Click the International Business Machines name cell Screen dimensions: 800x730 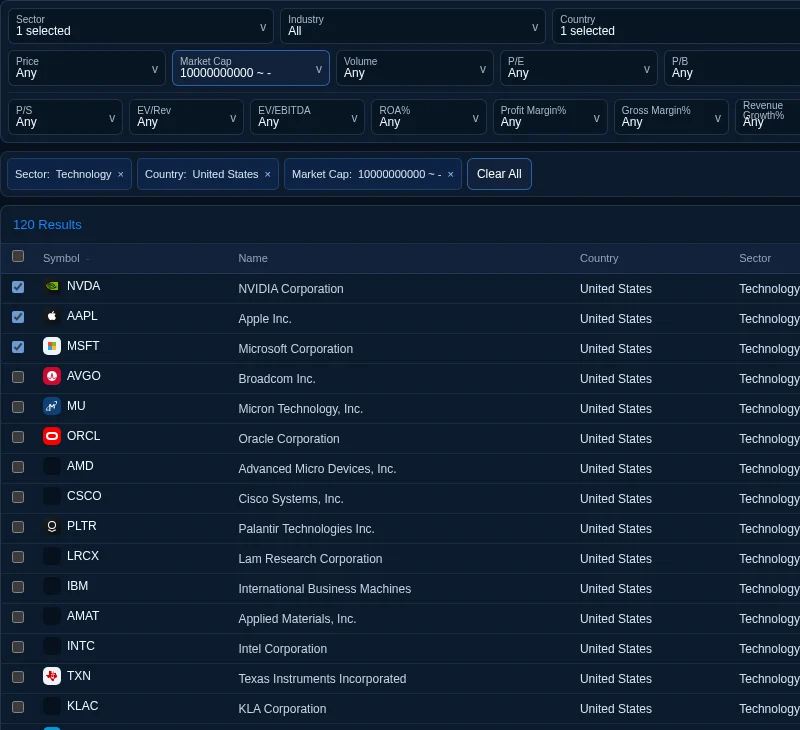[x=324, y=589]
